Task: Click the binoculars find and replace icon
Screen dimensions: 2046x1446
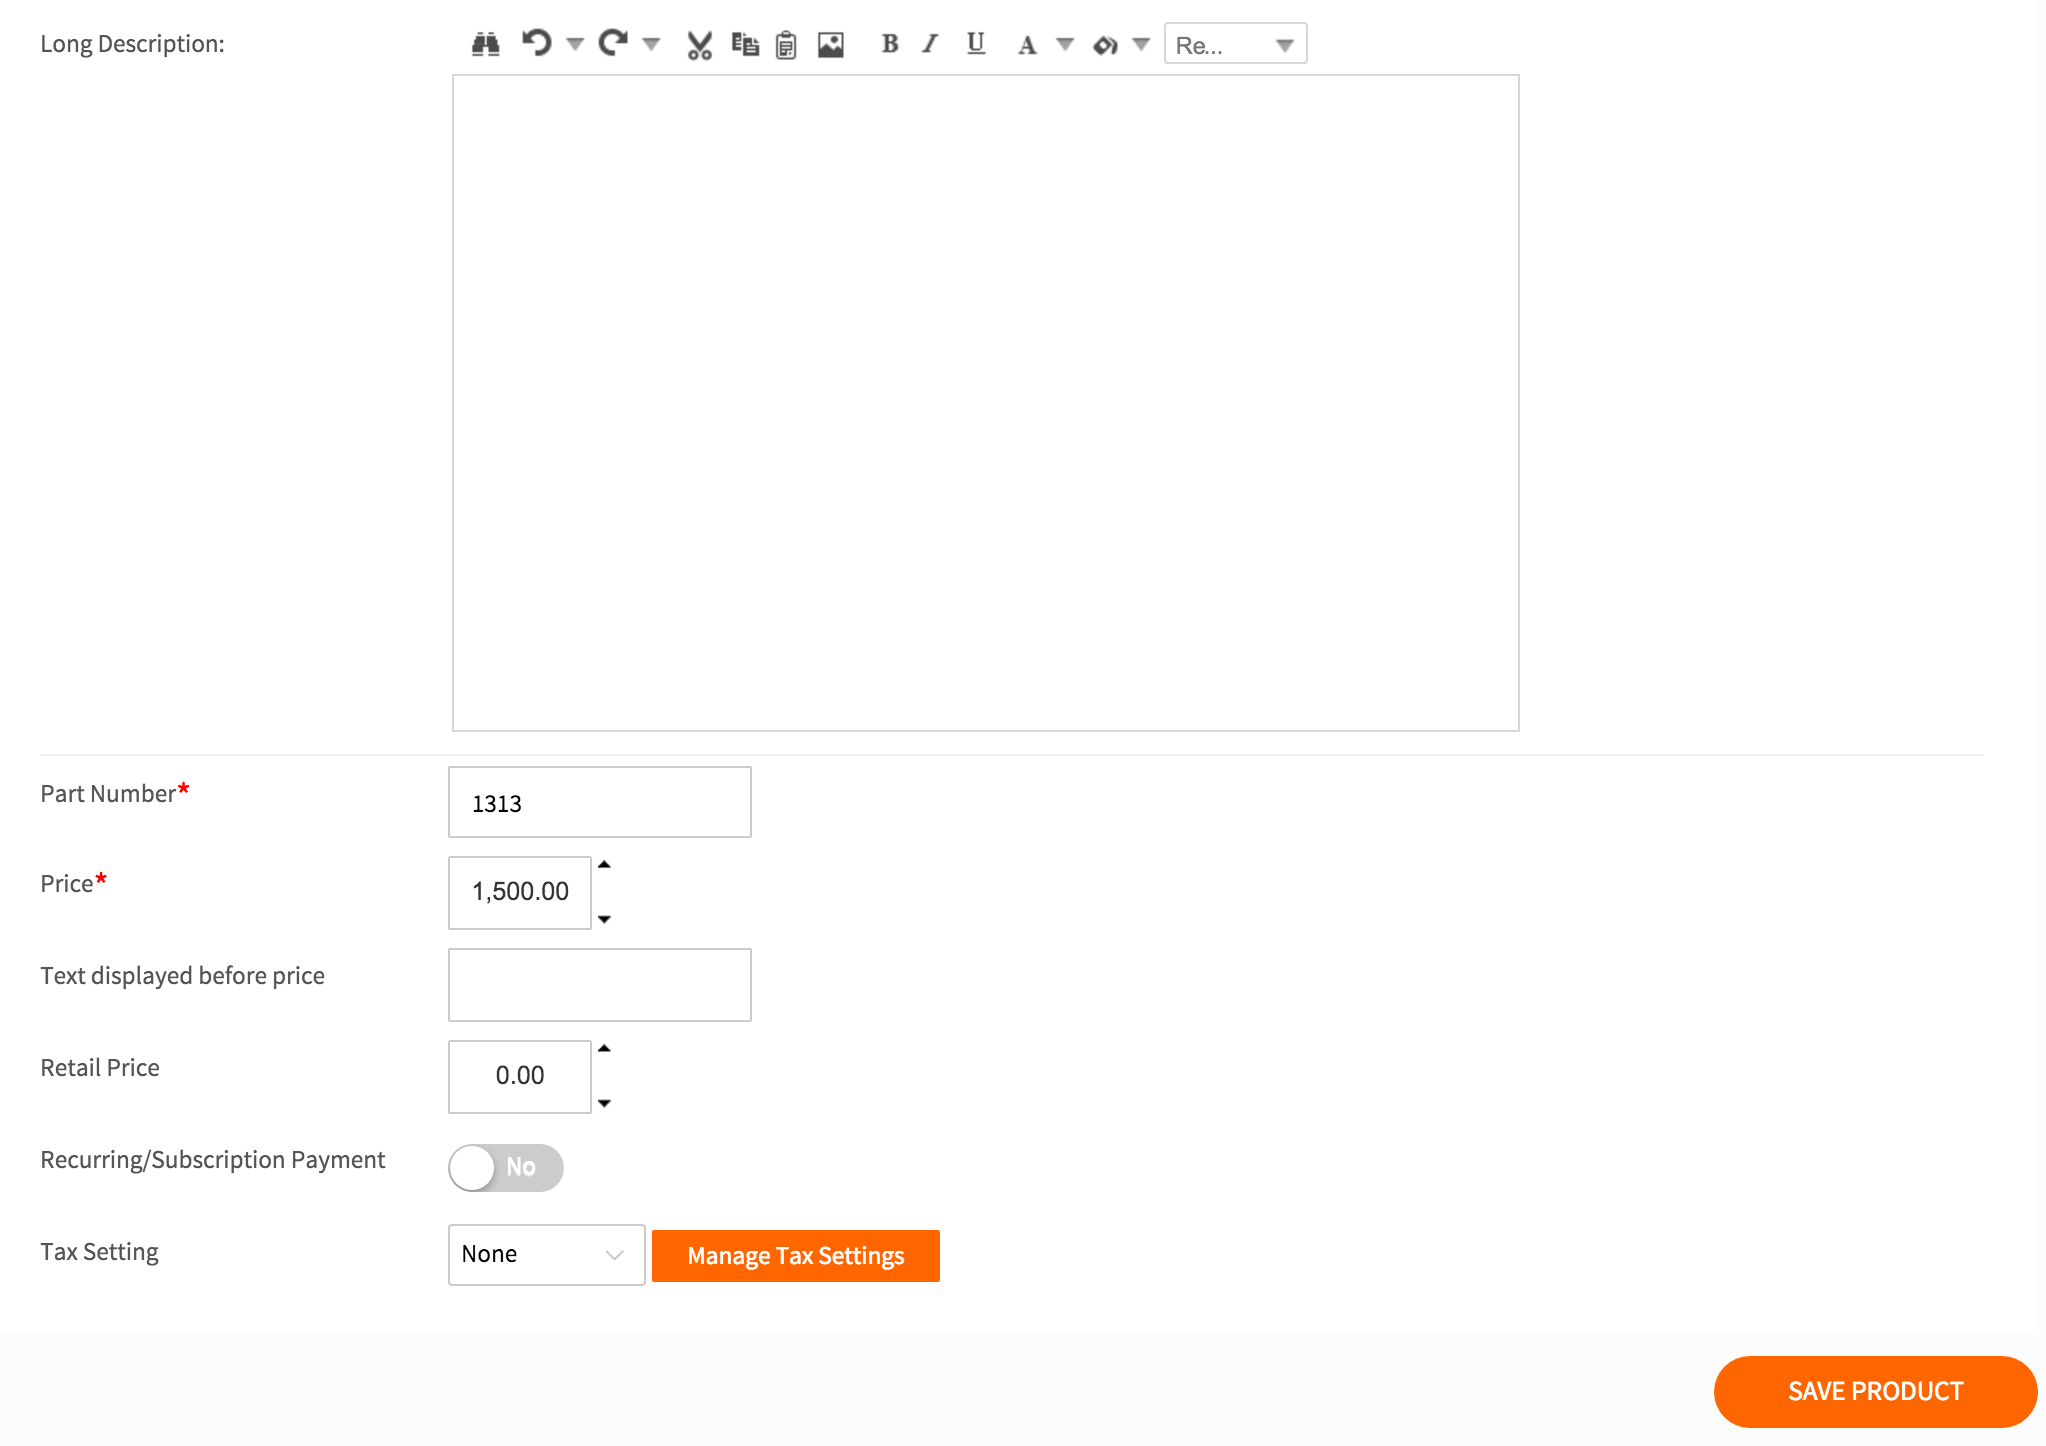Action: click(486, 44)
